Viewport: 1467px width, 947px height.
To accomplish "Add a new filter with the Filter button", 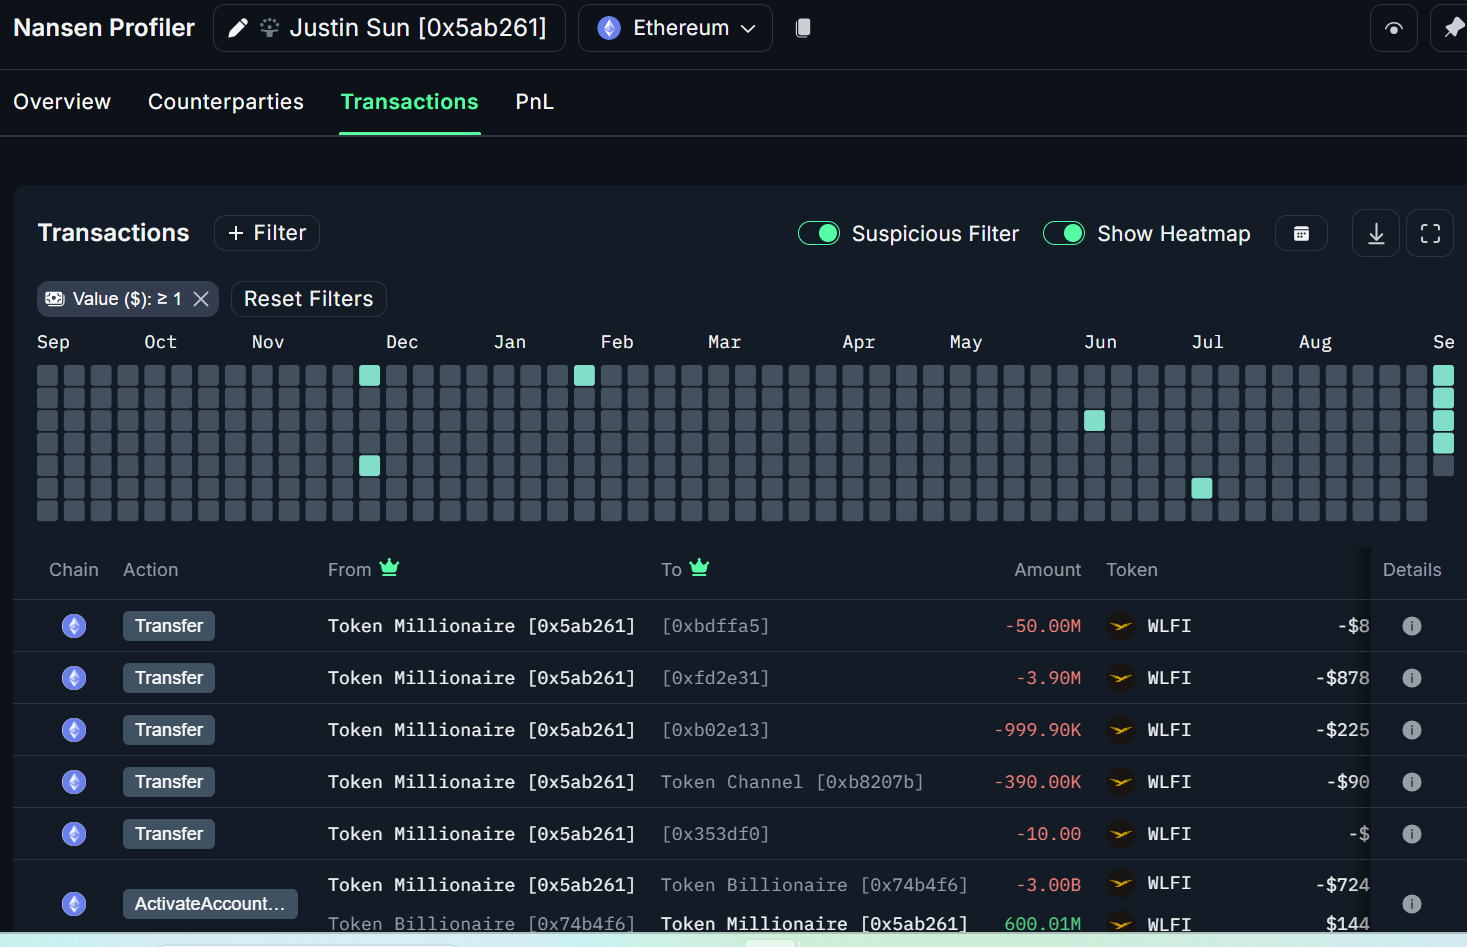I will (266, 232).
